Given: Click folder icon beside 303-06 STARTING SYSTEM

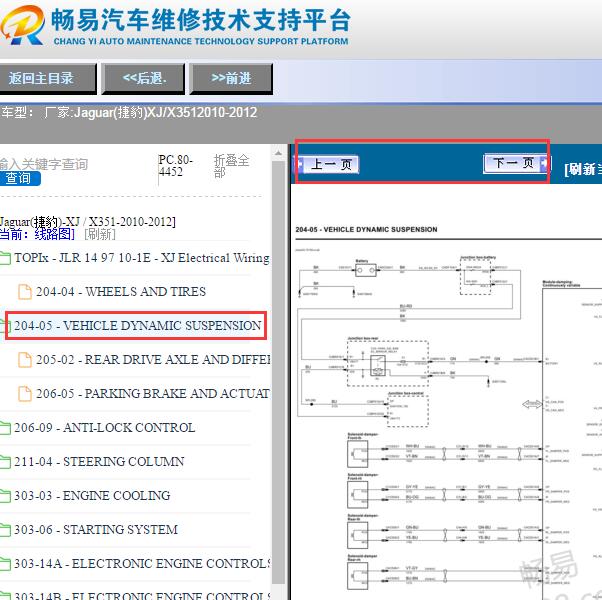Looking at the screenshot, I should tap(5, 530).
